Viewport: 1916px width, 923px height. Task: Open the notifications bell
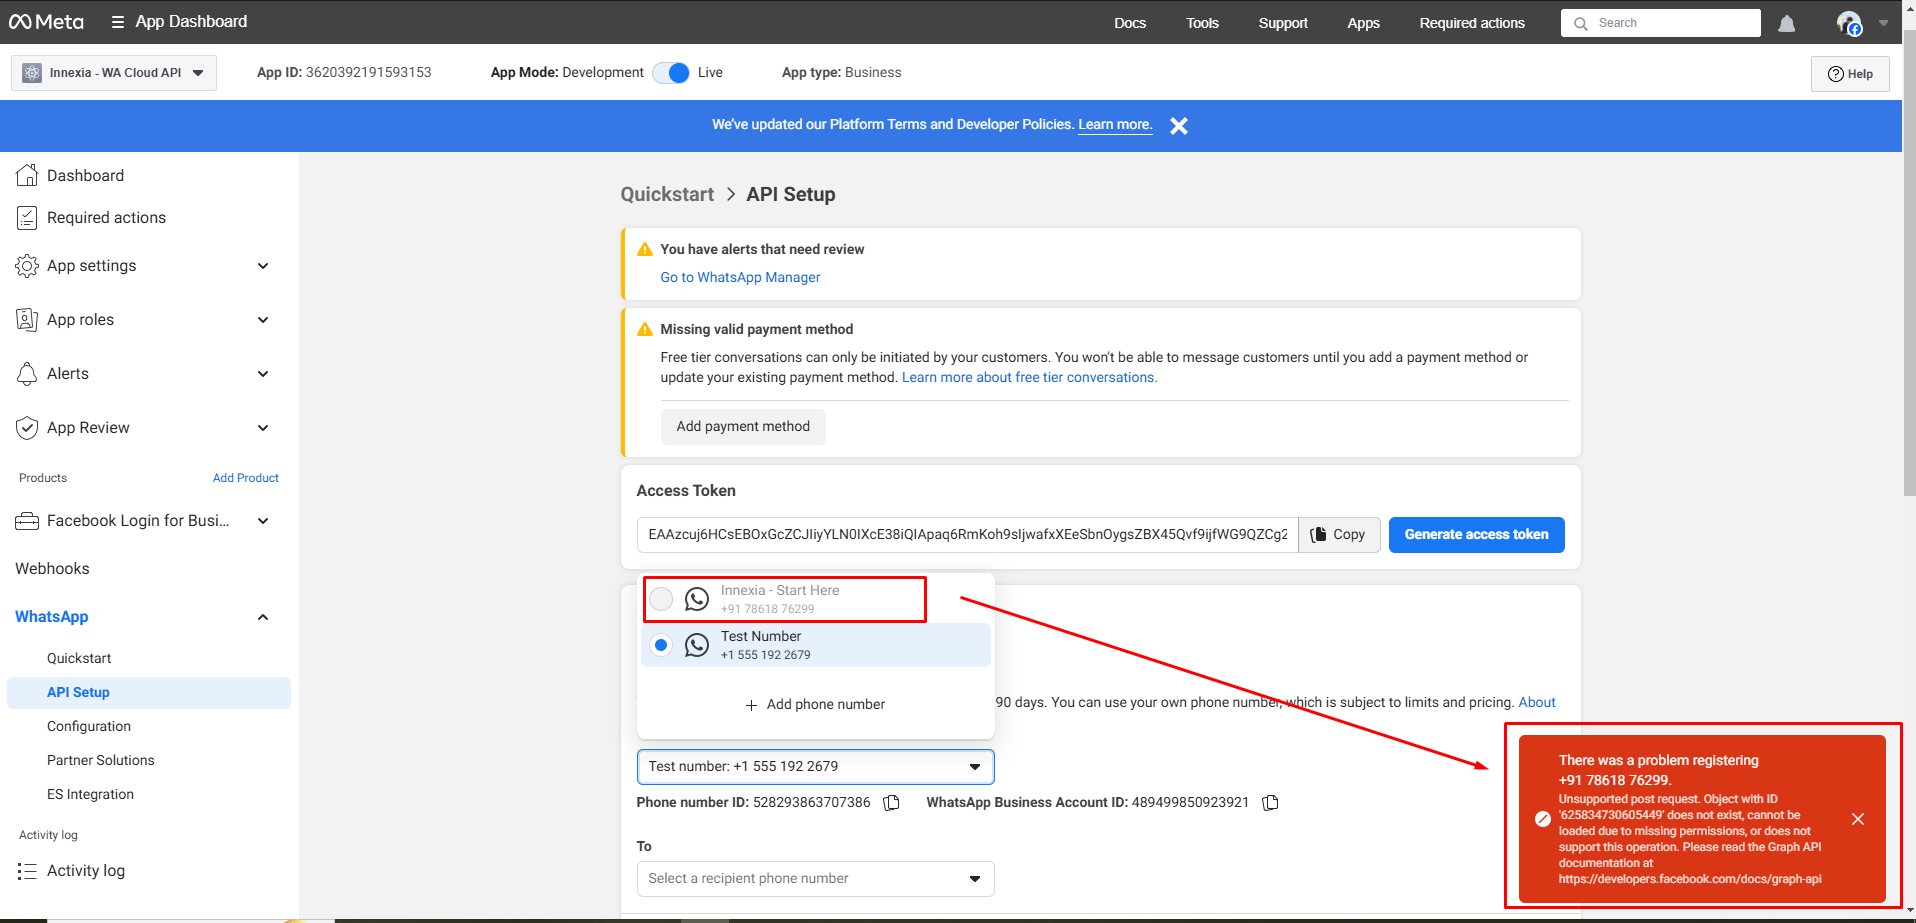tap(1787, 23)
